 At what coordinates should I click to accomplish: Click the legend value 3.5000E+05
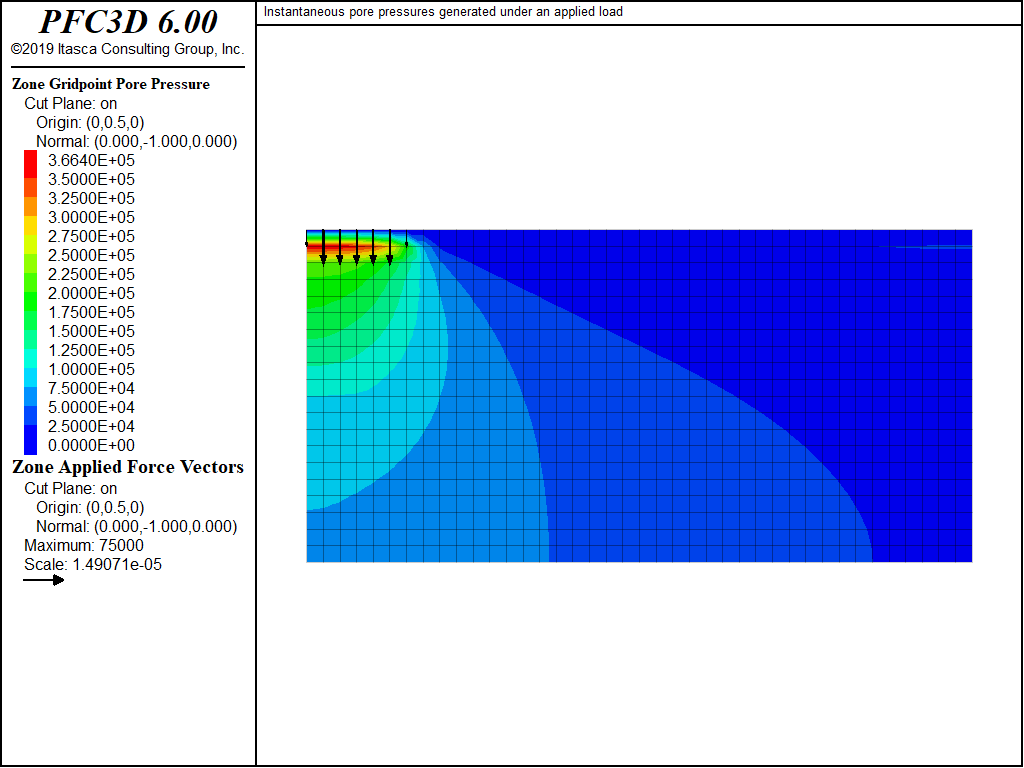pos(91,180)
